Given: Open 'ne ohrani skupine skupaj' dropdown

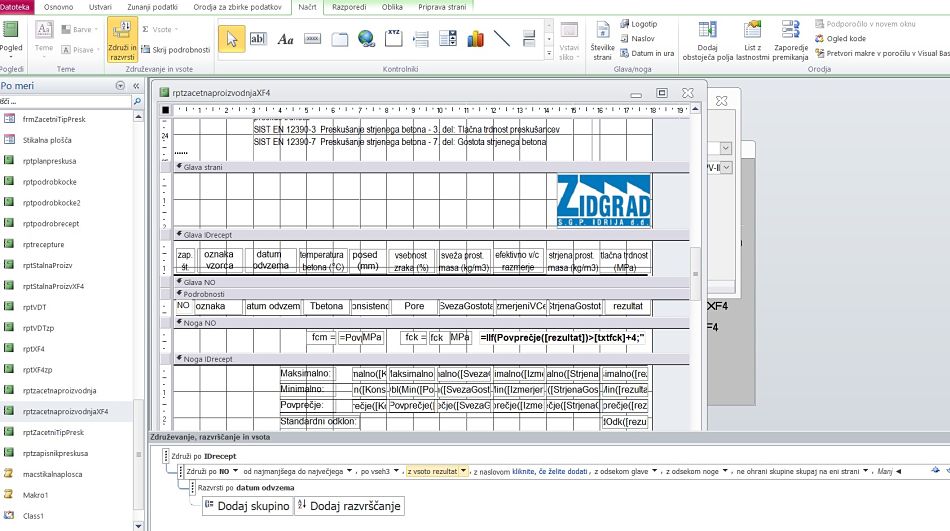Looking at the screenshot, I should click(x=865, y=471).
